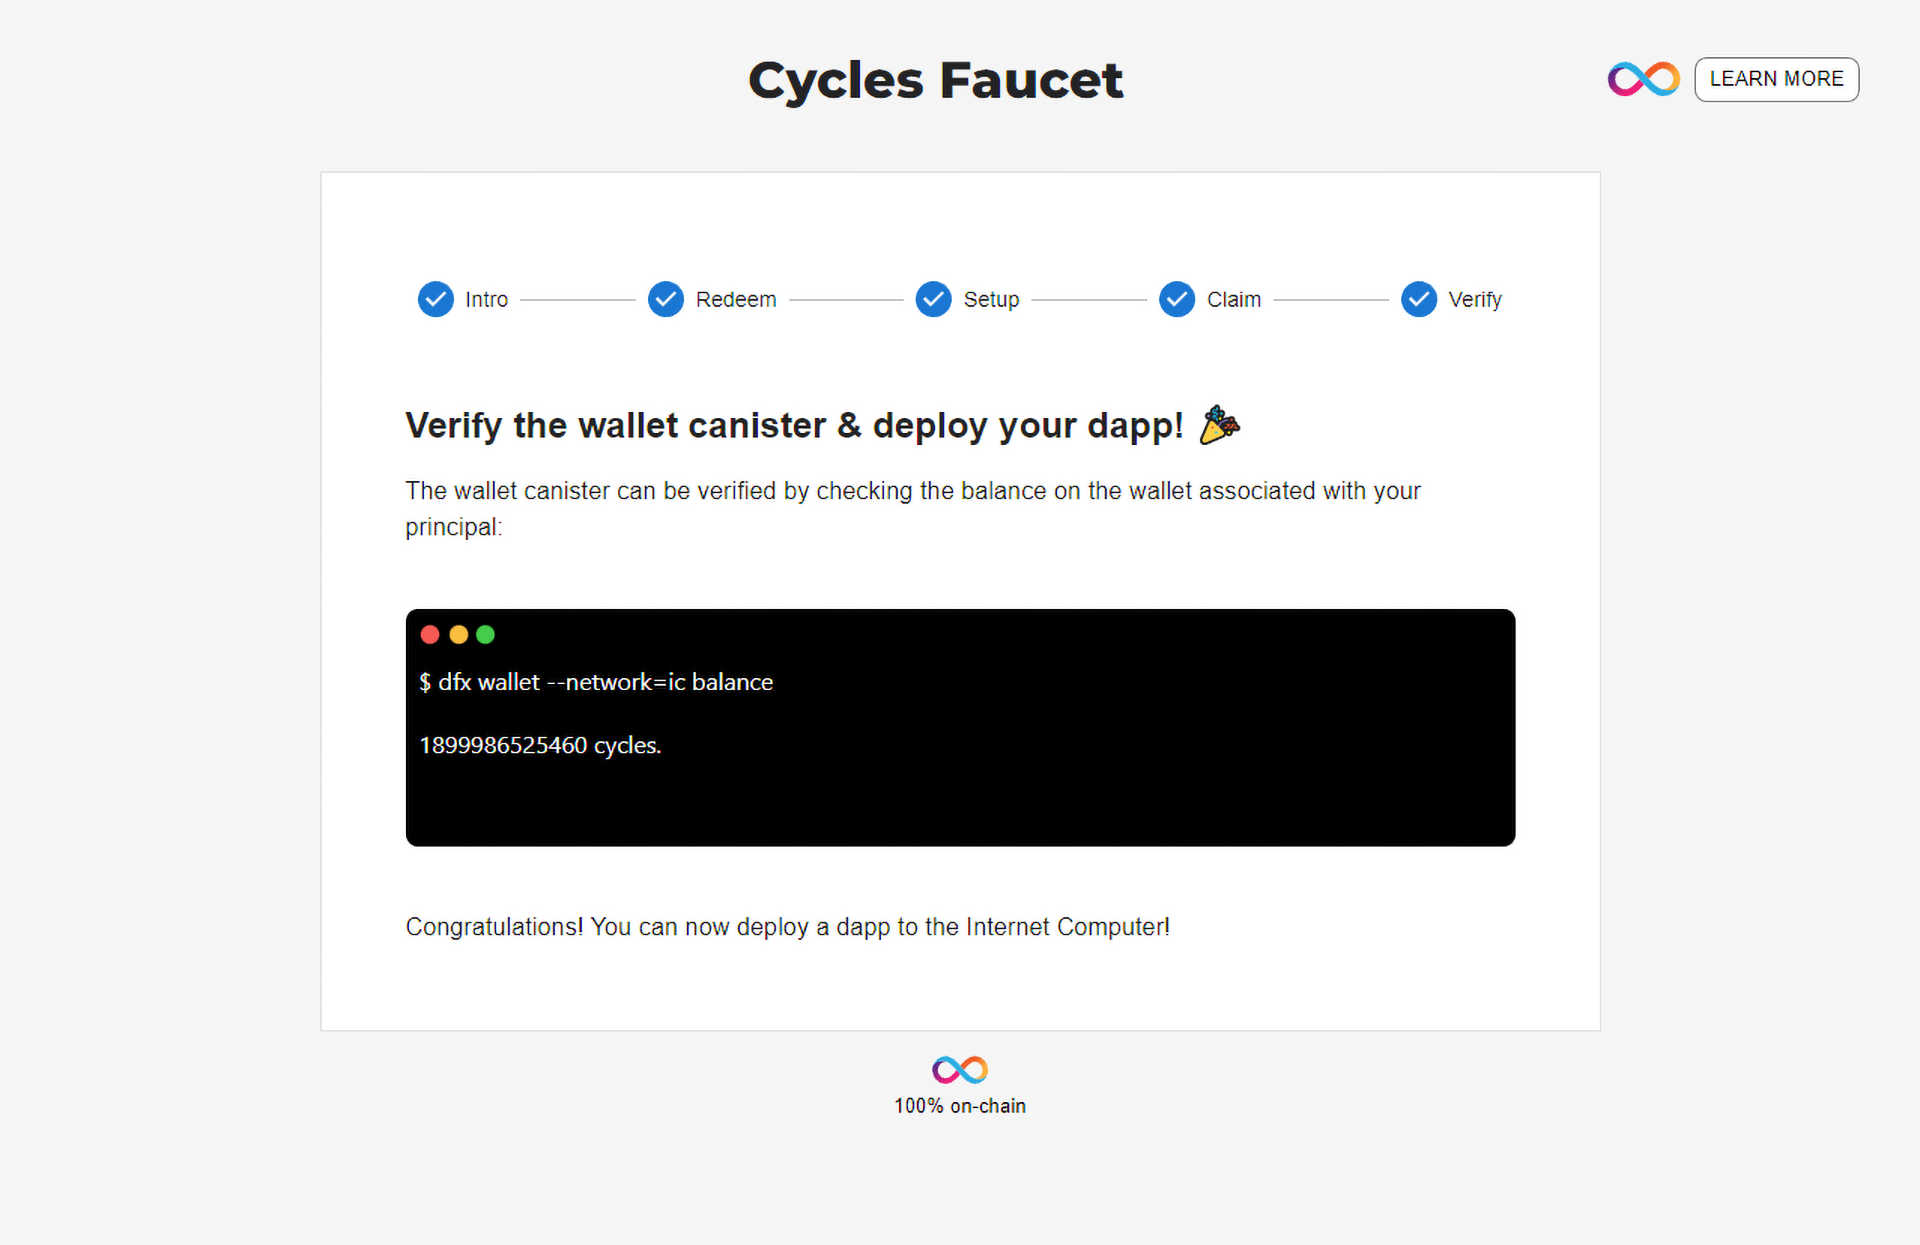This screenshot has width=1920, height=1245.
Task: Click the infinity logo in page footer
Action: pyautogui.click(x=960, y=1067)
